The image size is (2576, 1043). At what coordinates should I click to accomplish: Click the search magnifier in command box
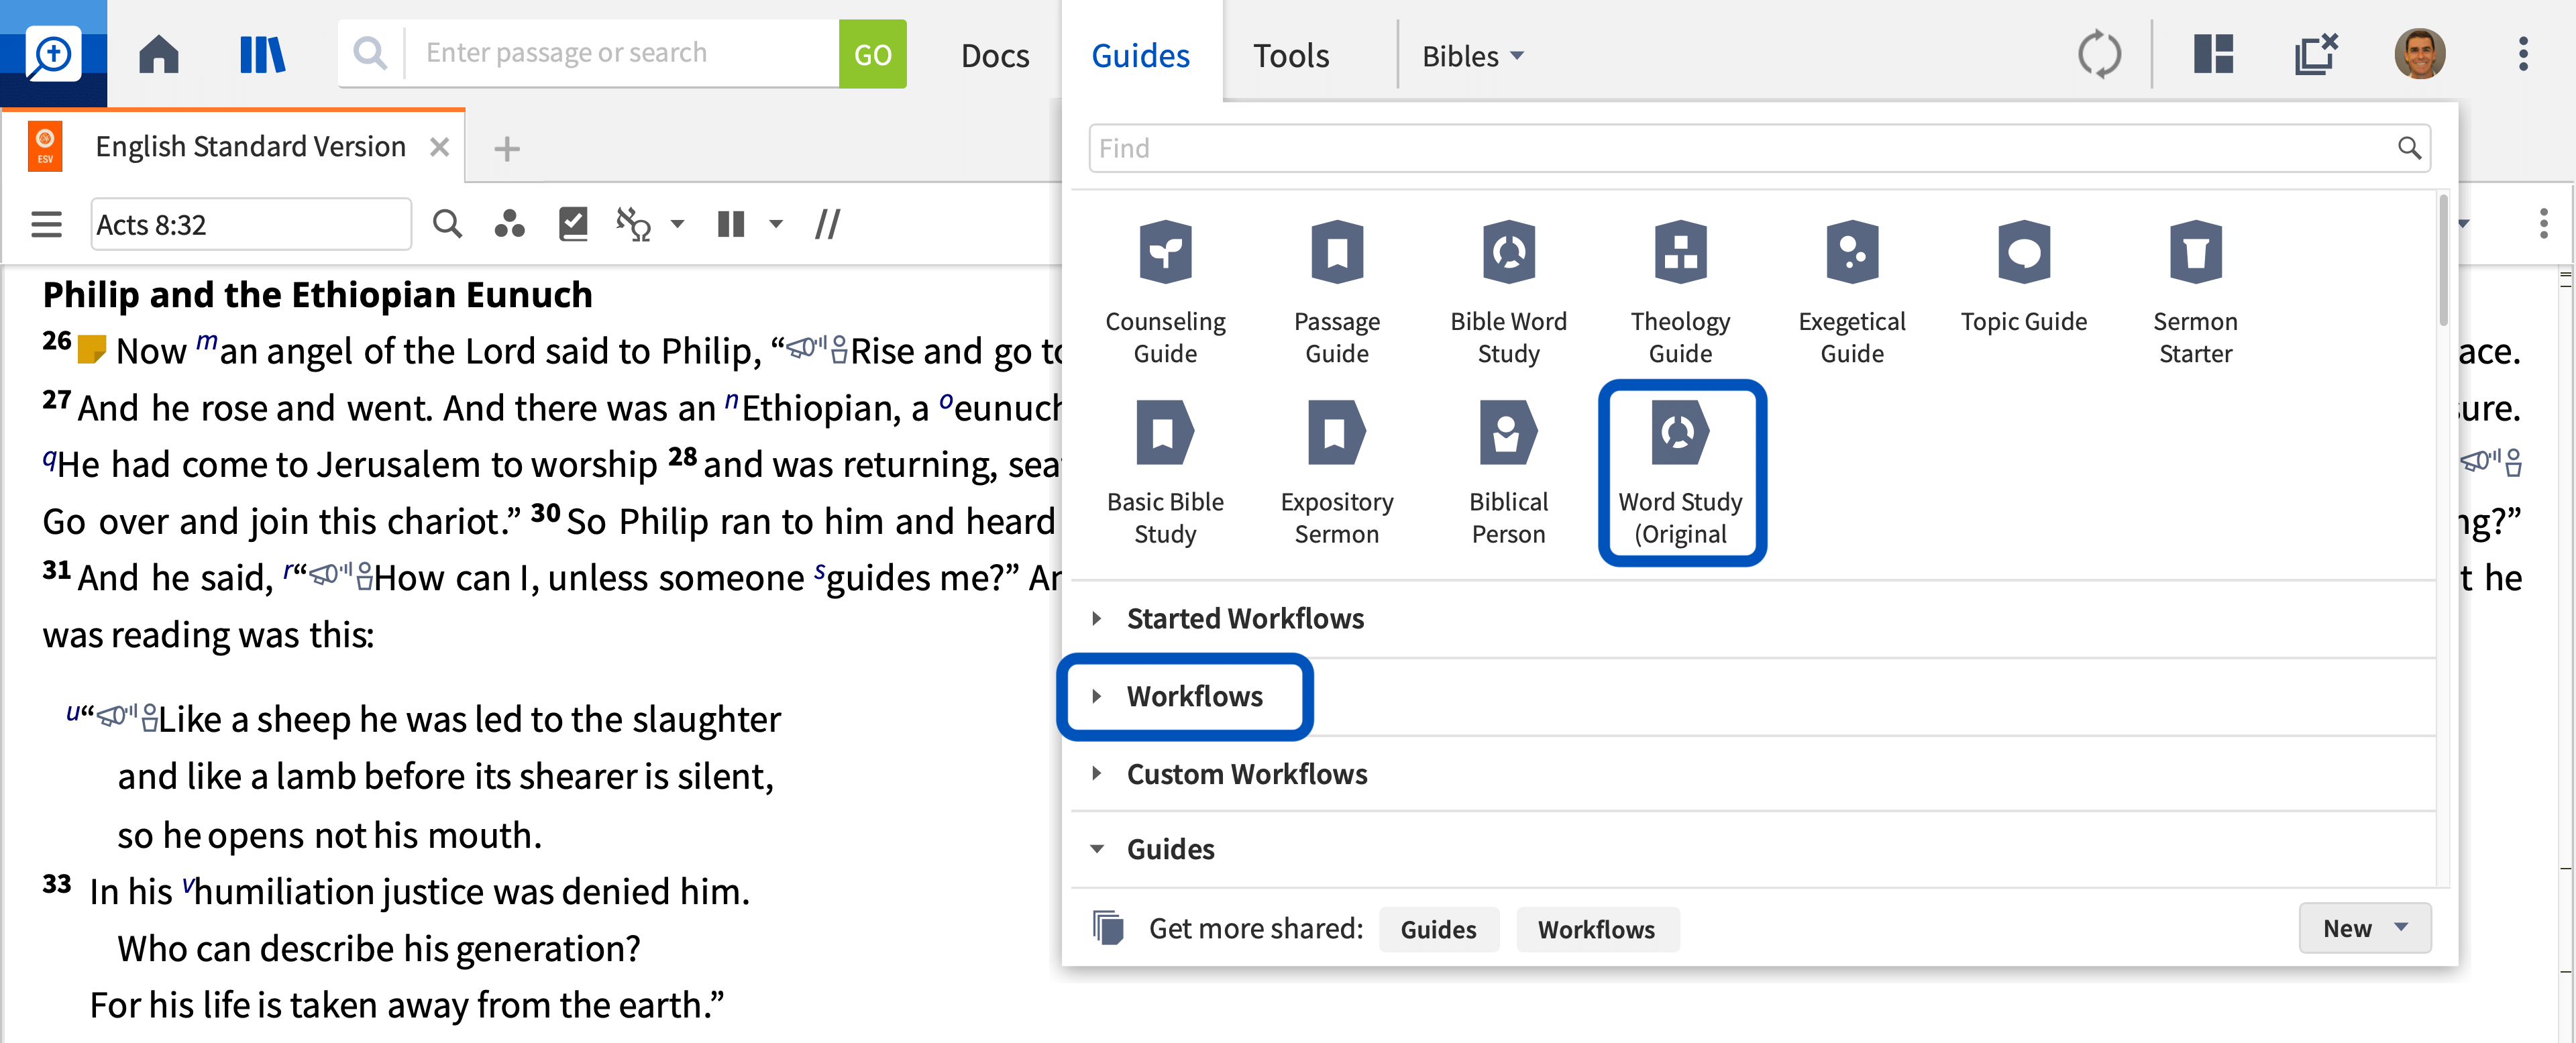371,53
